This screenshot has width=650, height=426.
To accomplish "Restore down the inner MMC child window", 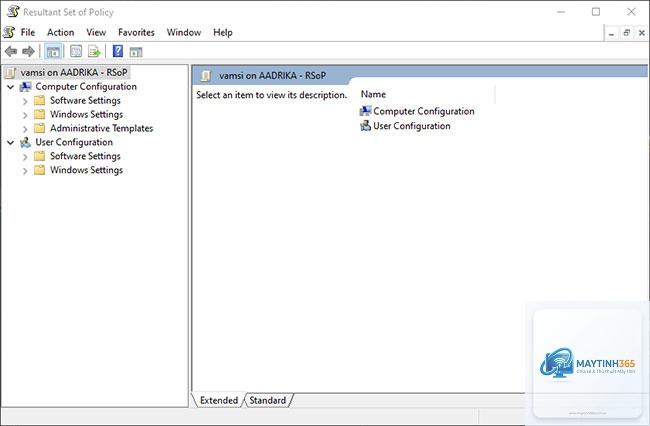I will point(627,33).
